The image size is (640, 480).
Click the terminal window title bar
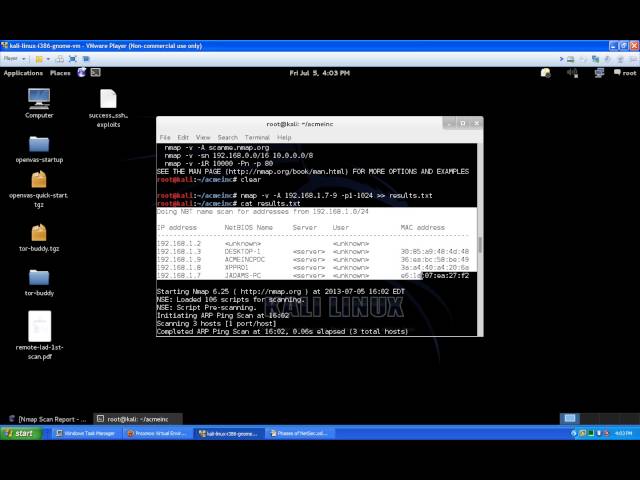click(x=300, y=124)
